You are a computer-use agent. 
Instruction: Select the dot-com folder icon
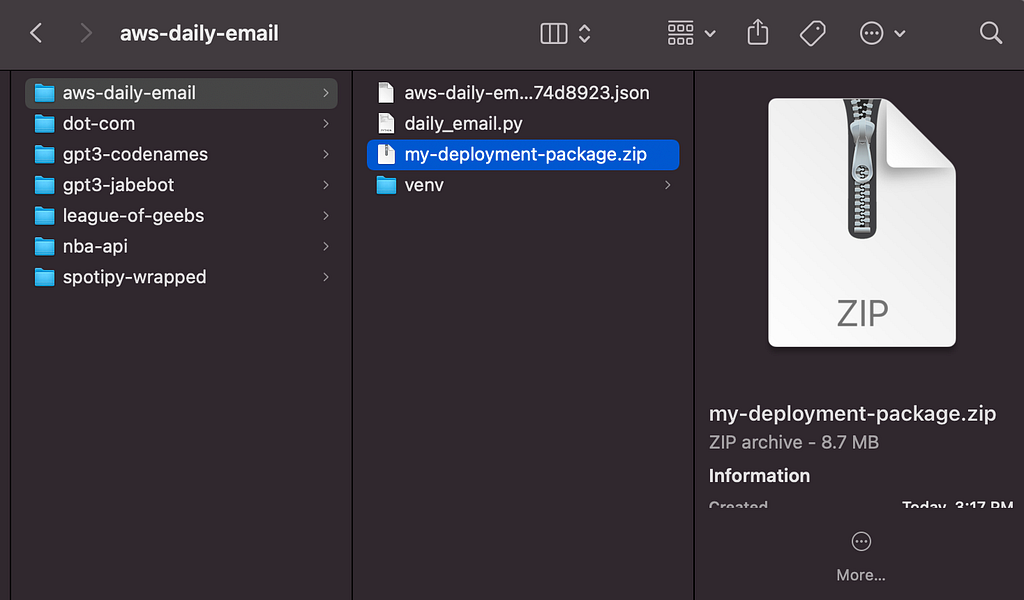[44, 124]
